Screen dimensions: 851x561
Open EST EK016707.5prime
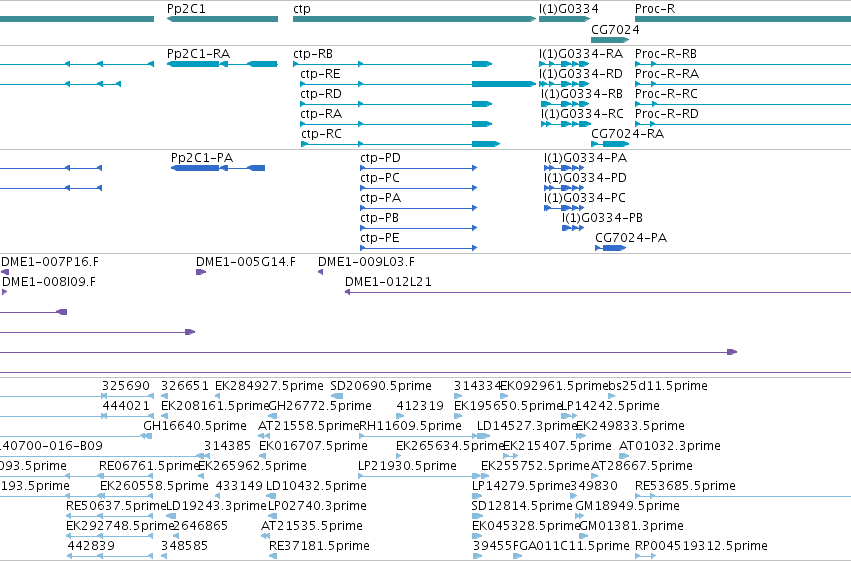pos(313,446)
